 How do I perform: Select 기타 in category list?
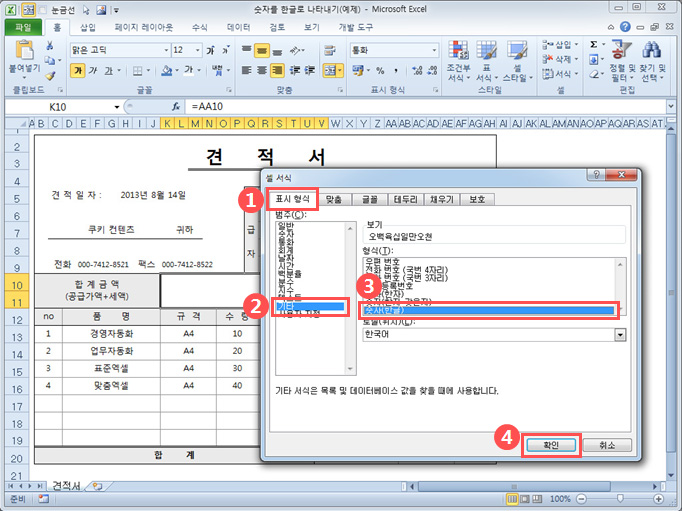tap(310, 306)
